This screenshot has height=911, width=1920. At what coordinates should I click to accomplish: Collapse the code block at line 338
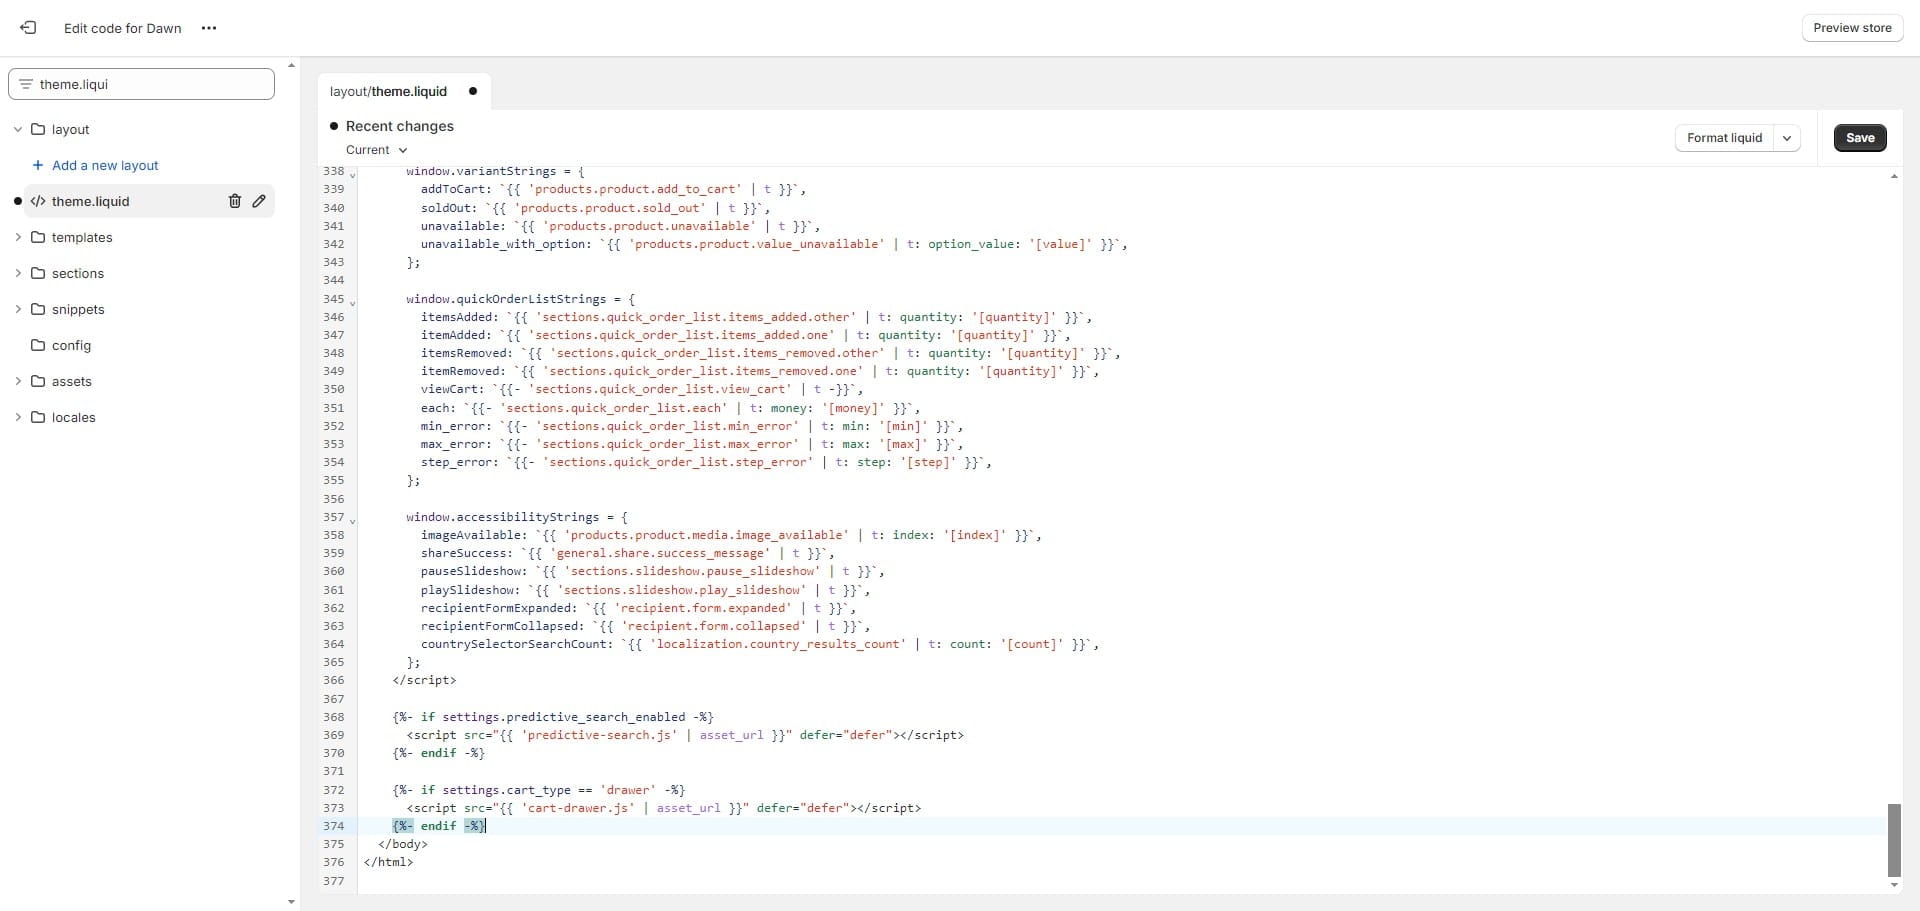pyautogui.click(x=352, y=172)
